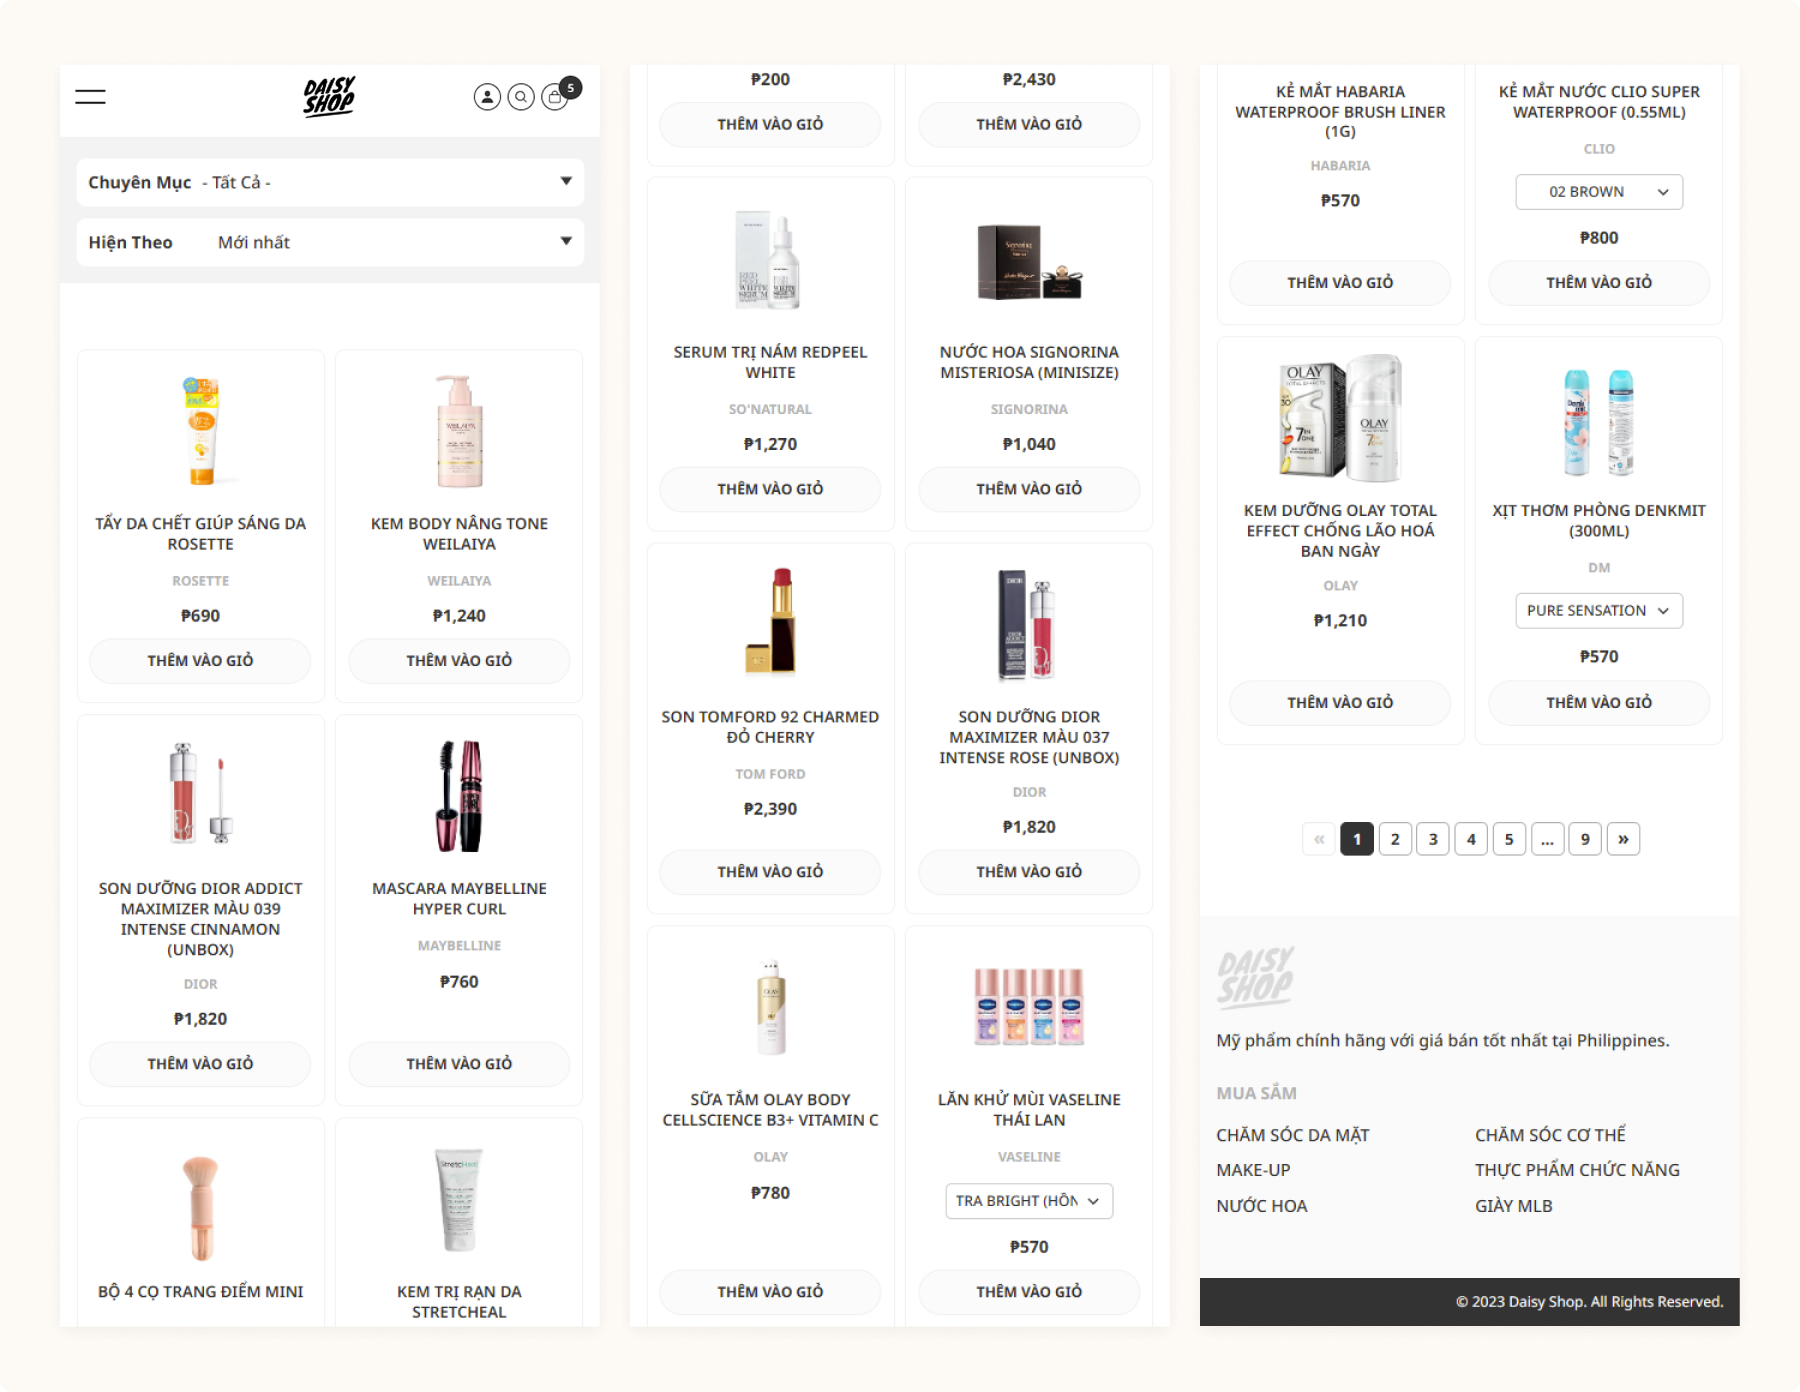Click the HABARIA brand label
The width and height of the screenshot is (1800, 1392).
tap(1340, 166)
